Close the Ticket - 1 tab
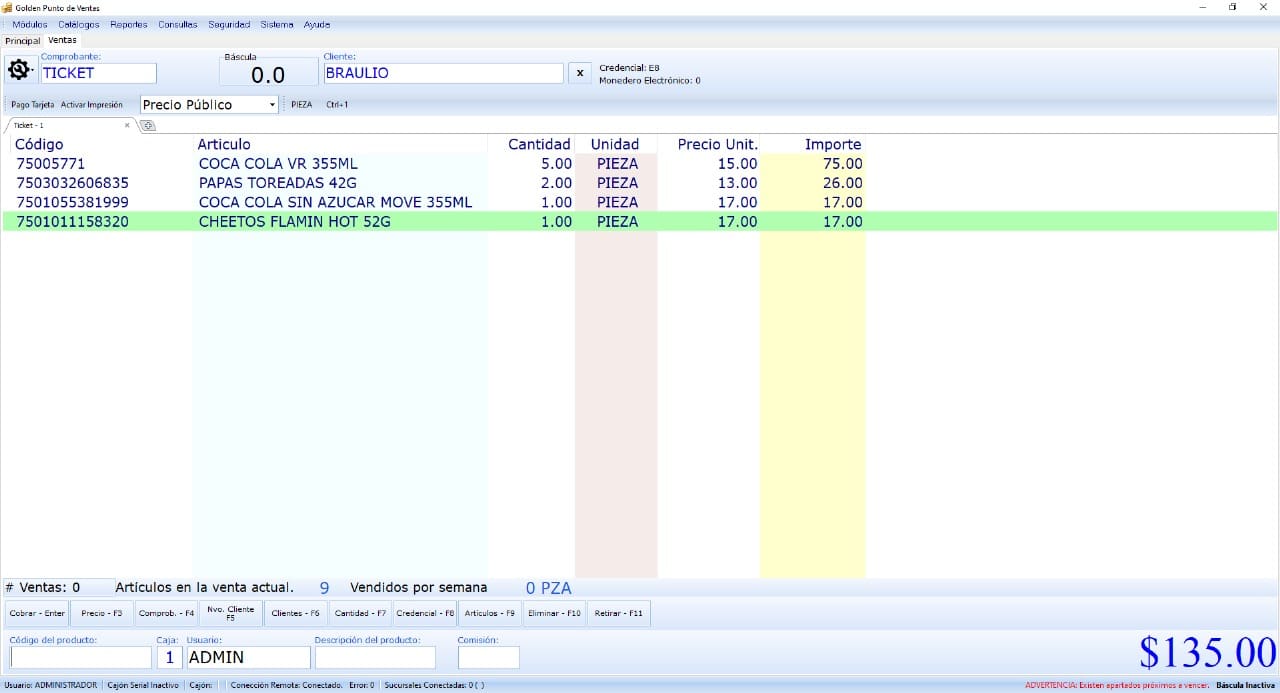1280x693 pixels. pos(127,125)
